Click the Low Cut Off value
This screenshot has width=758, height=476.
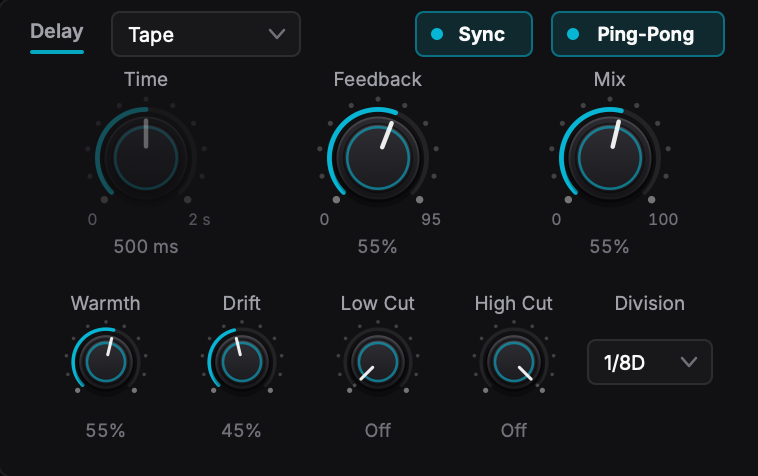coord(378,430)
